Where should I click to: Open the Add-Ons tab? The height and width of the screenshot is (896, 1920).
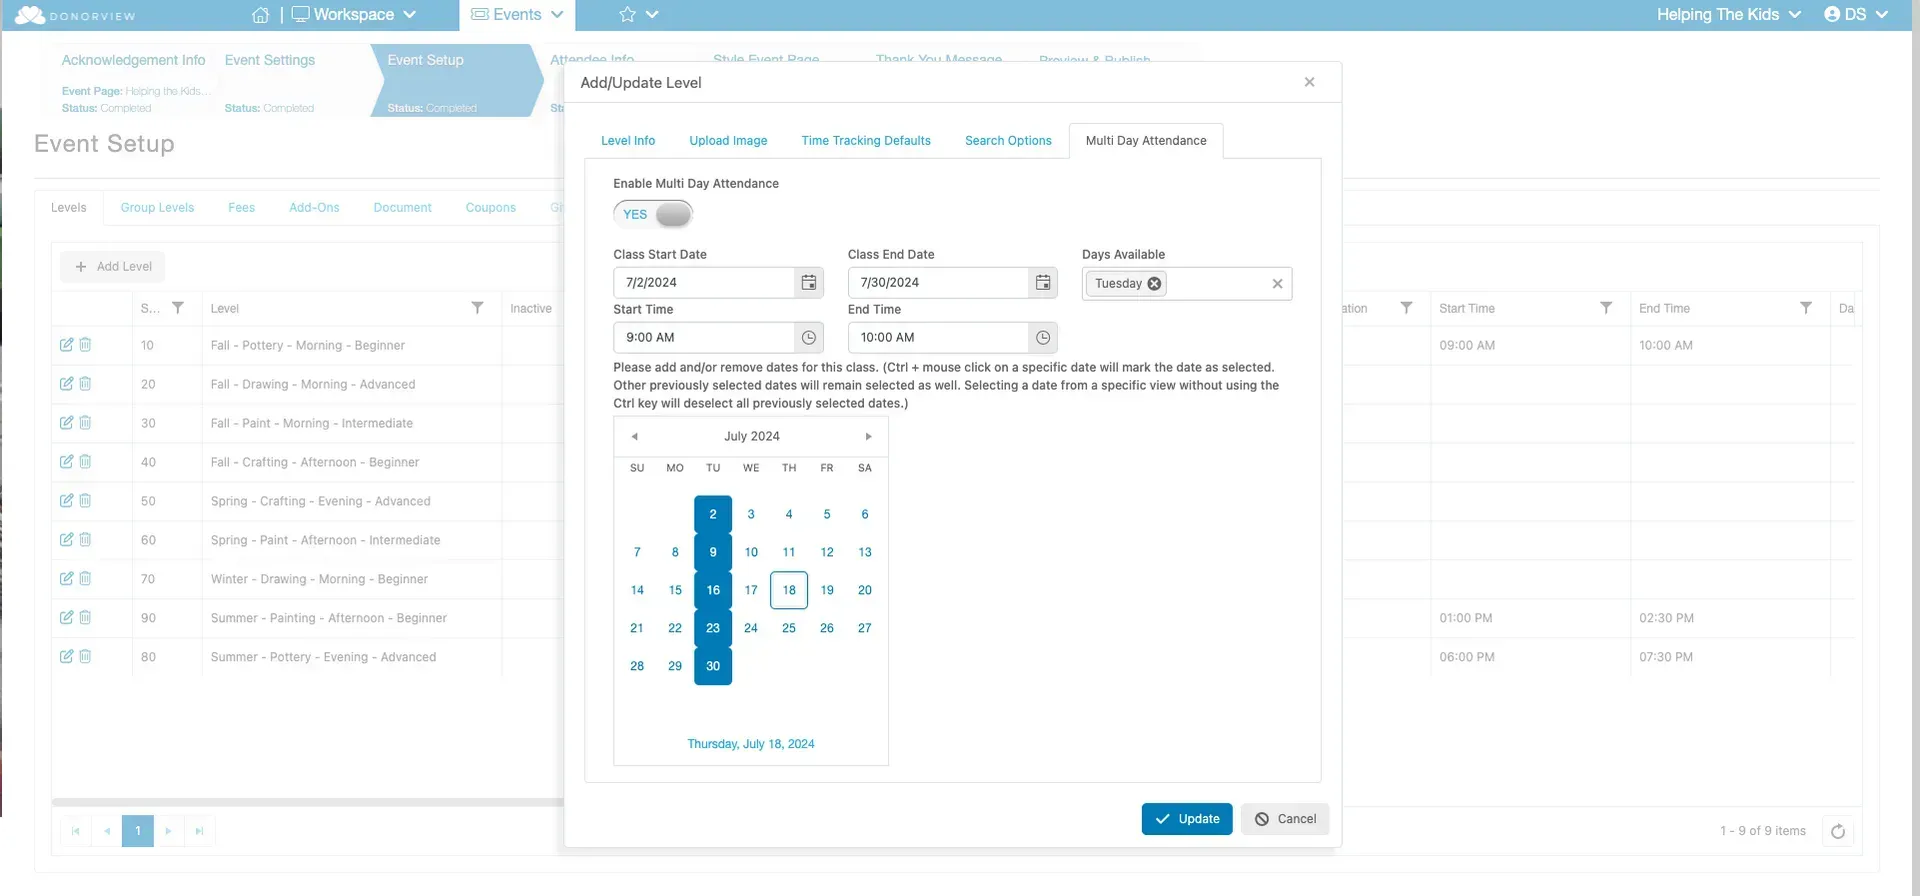coord(314,208)
